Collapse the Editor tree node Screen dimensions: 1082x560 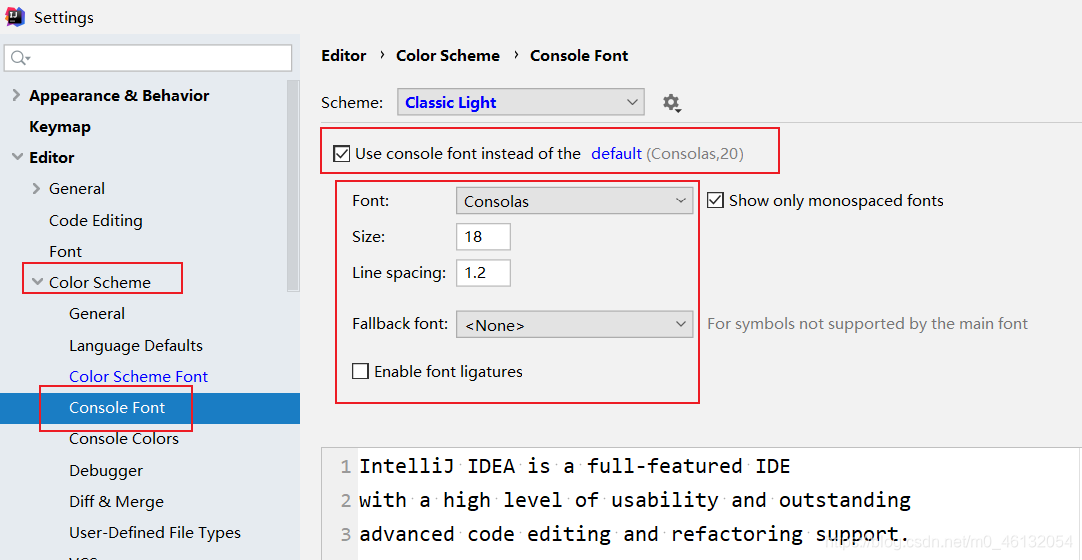tap(17, 157)
